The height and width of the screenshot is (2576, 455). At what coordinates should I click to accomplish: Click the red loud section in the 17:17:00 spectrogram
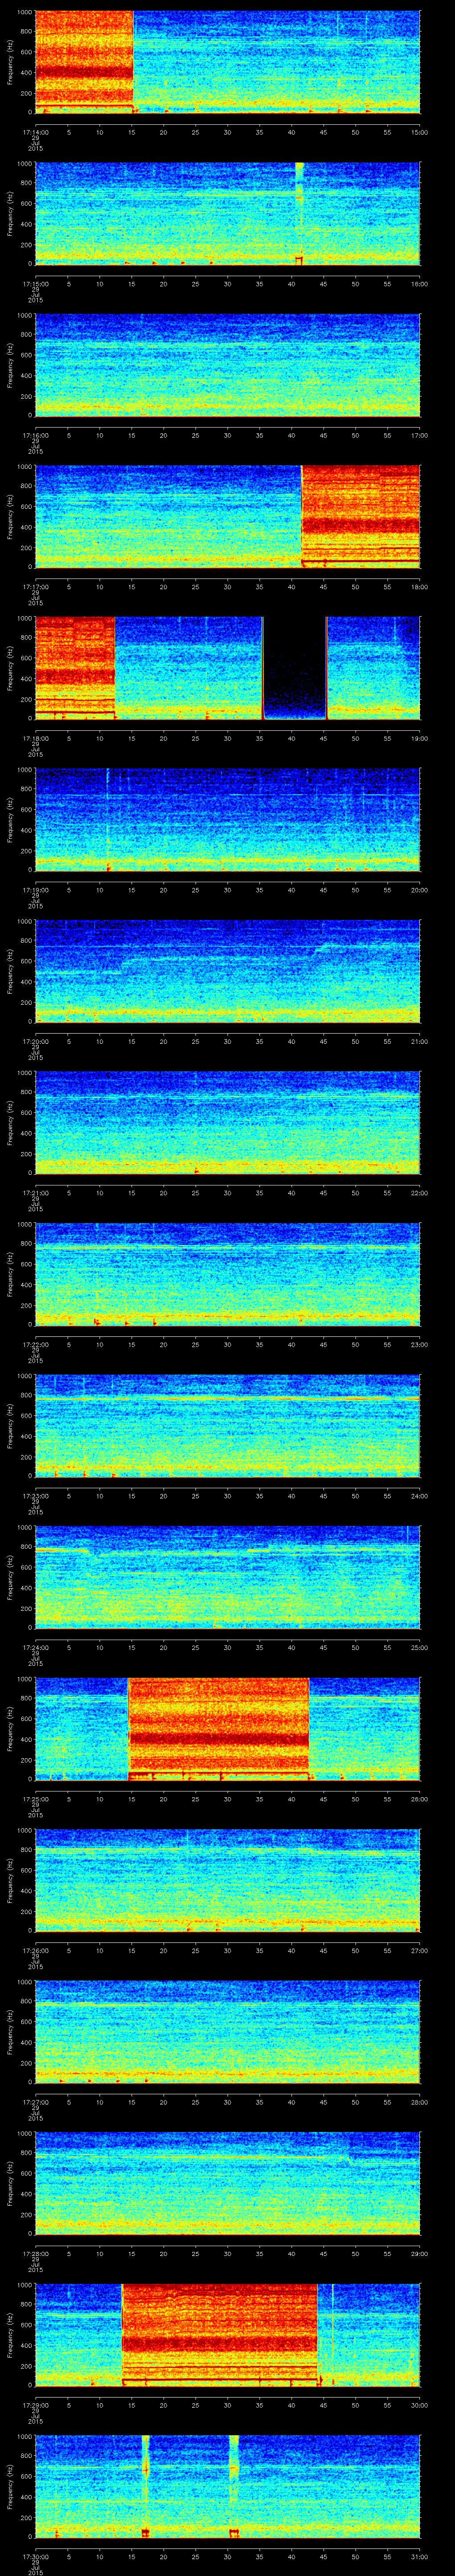tap(361, 516)
